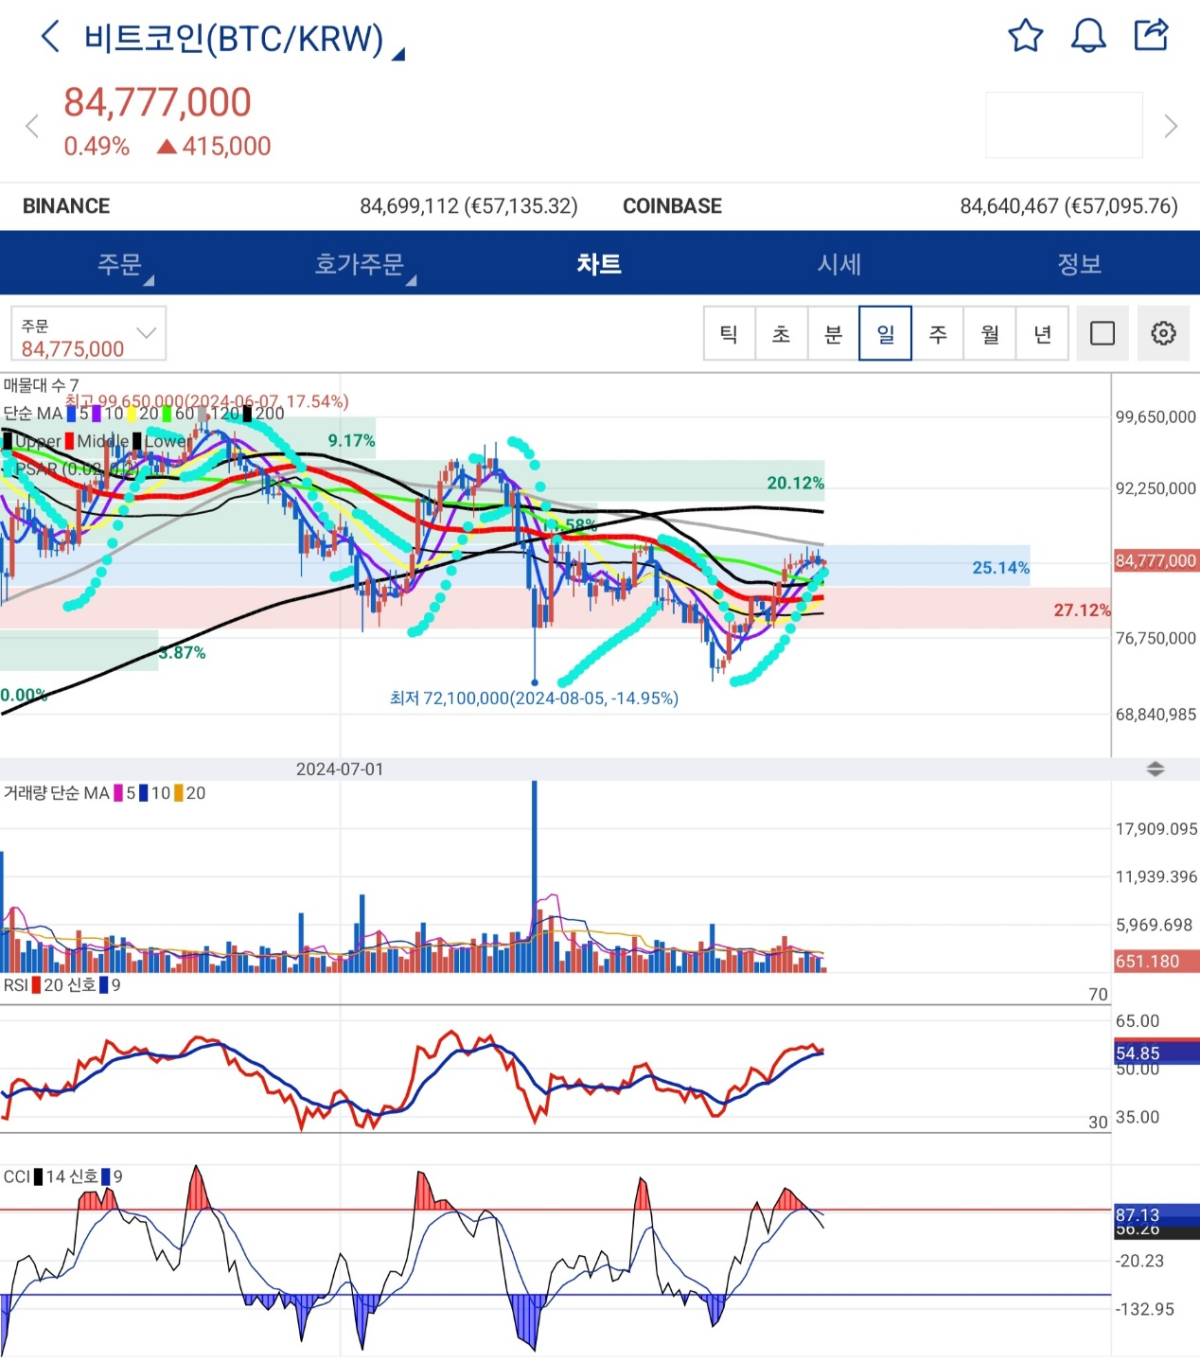Screen dimensions: 1200x1362
Task: Add Bitcoin to favorites with star icon
Action: pos(1025,36)
